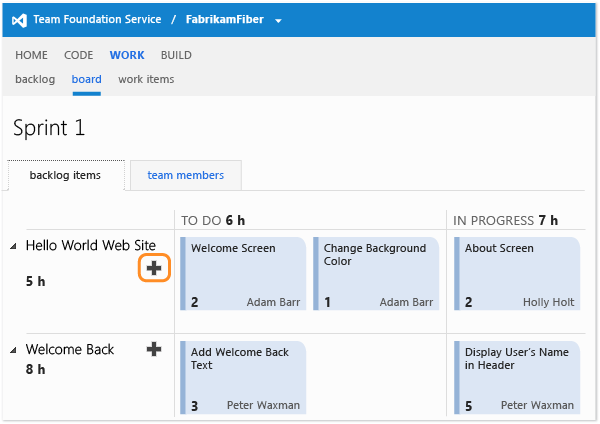
Task: Select the backlog items tab
Action: (66, 175)
